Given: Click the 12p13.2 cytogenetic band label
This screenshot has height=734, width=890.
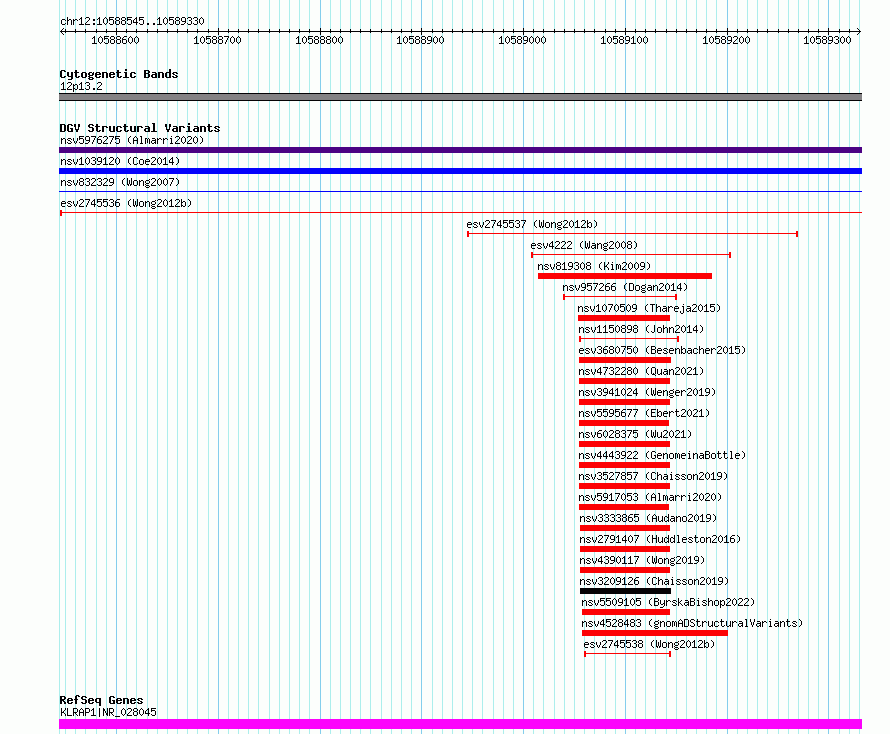Looking at the screenshot, I should click(81, 86).
